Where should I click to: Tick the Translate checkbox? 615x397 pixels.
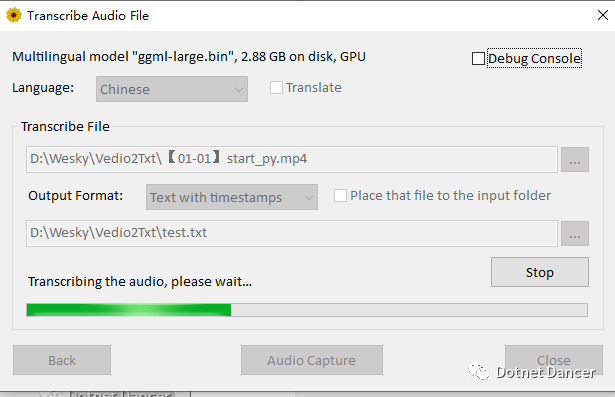click(276, 87)
